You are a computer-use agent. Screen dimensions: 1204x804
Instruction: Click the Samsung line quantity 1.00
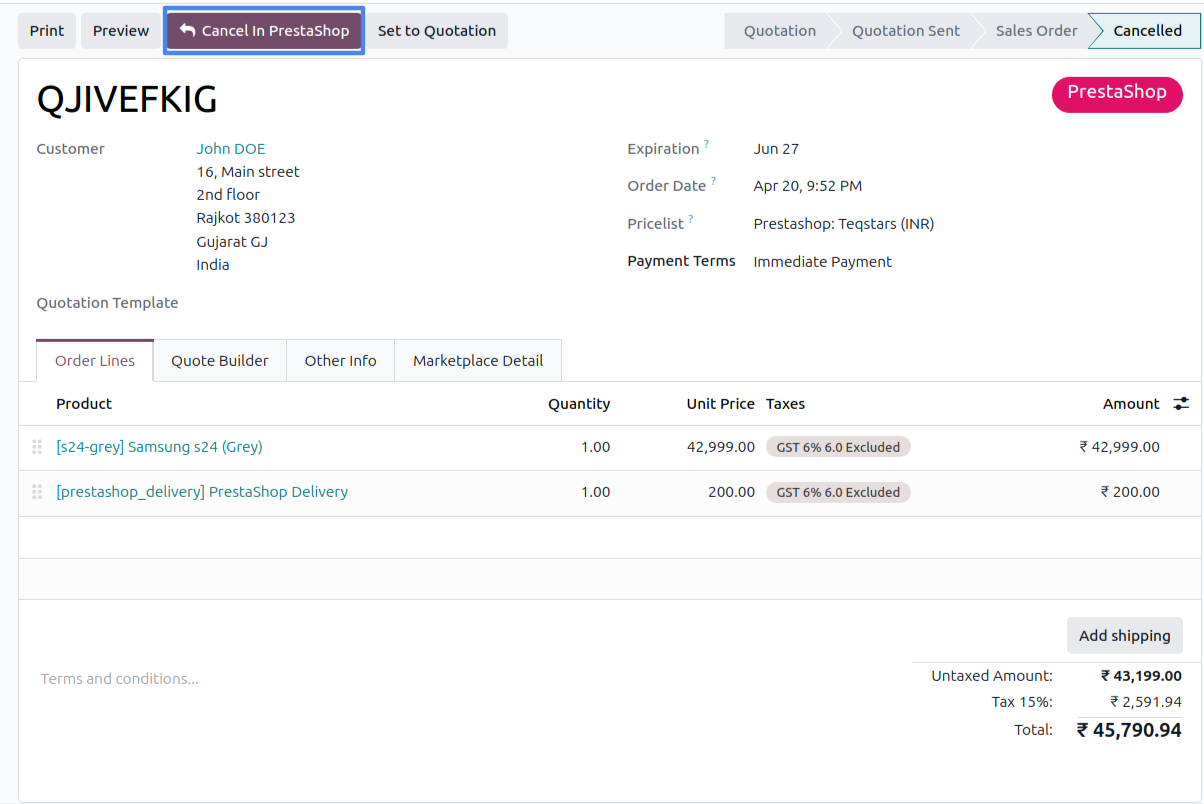click(595, 447)
